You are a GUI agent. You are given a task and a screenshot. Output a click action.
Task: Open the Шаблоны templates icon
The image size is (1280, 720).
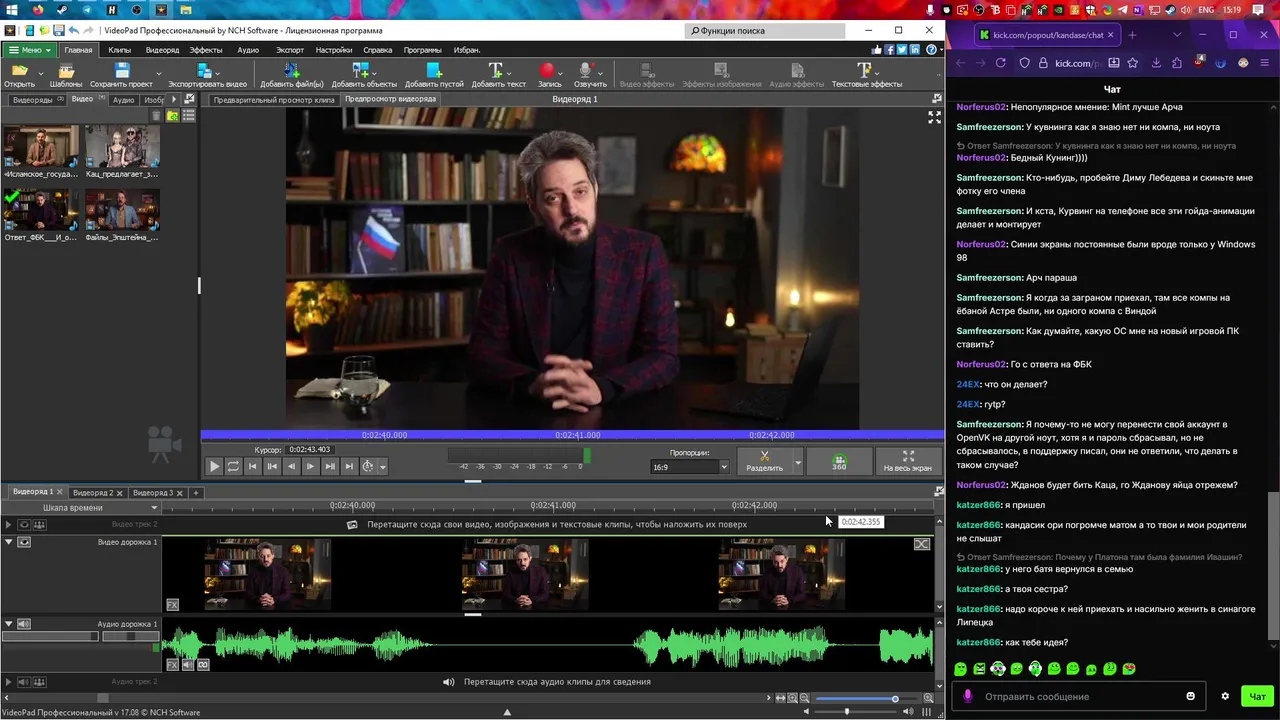[66, 71]
